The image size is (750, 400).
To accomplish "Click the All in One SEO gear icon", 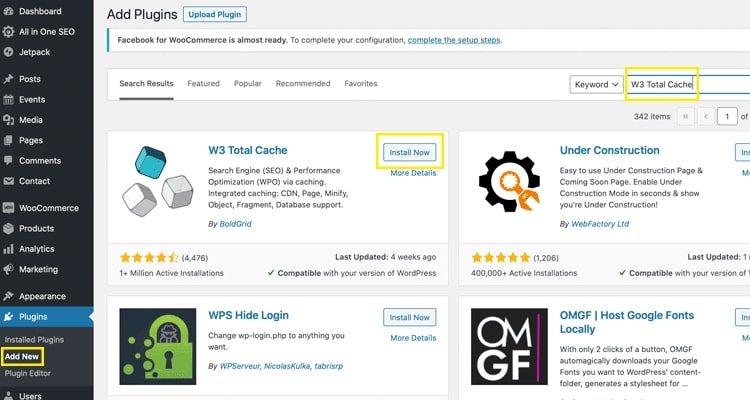I will [x=8, y=32].
